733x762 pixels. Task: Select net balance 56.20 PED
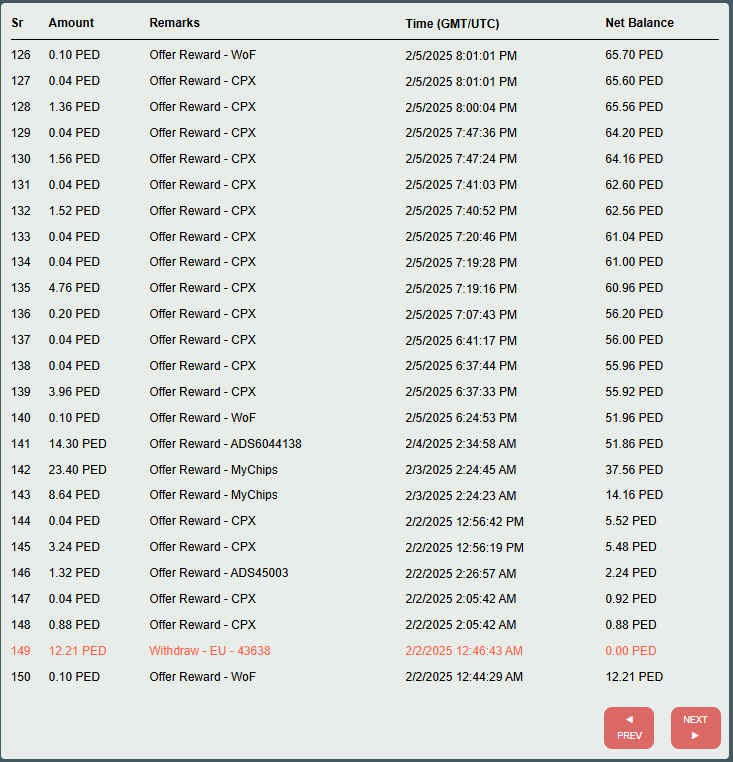click(634, 314)
